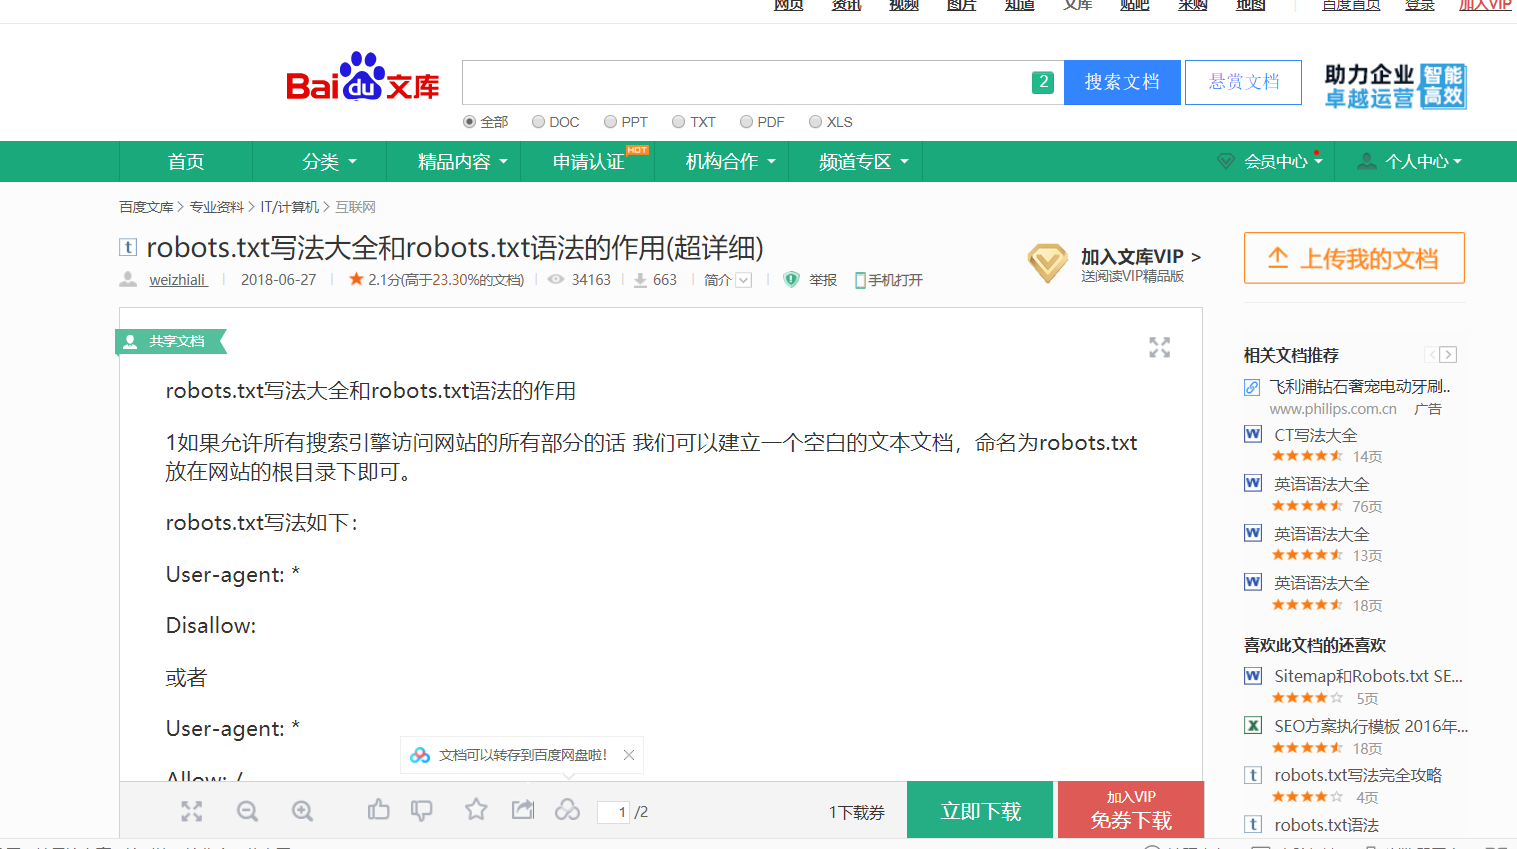
Task: Click the green badge number 2 icon
Action: (1043, 82)
